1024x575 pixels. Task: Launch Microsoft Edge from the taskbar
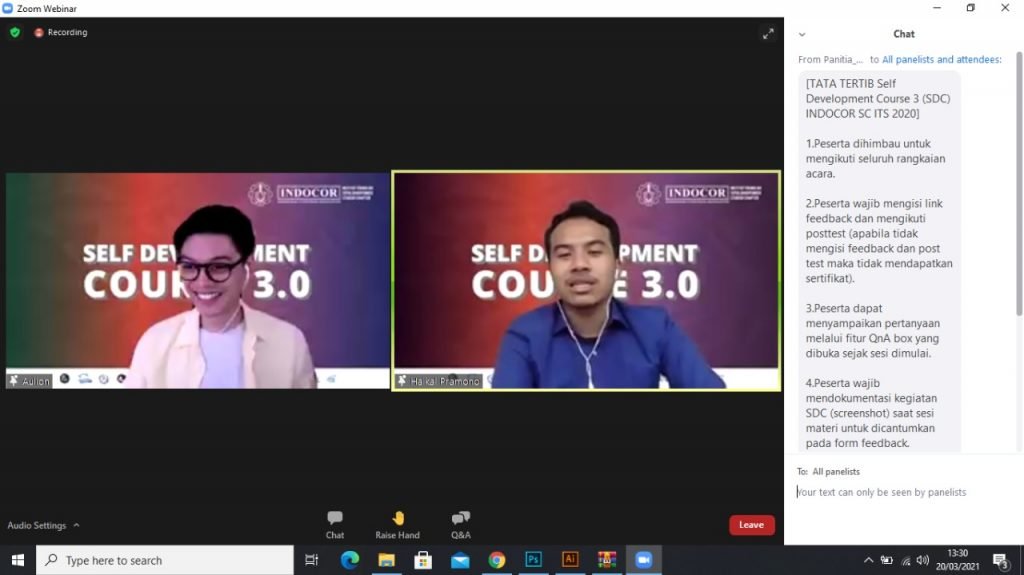coord(349,560)
